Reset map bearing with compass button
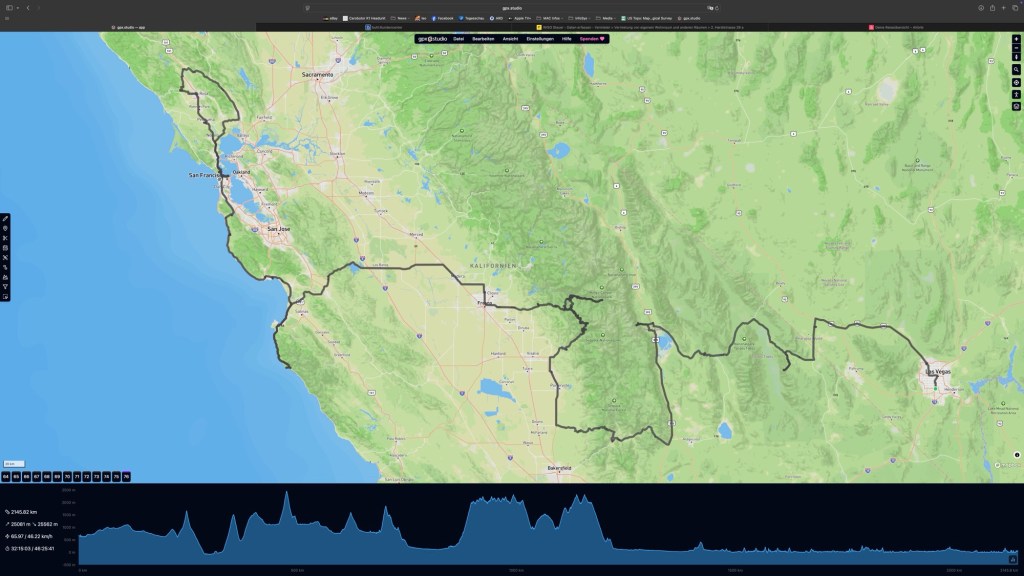Viewport: 1024px width, 576px height. pyautogui.click(x=1016, y=57)
